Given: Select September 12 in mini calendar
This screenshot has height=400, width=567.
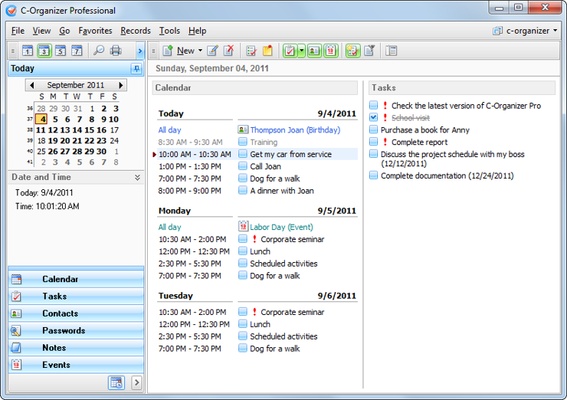Looking at the screenshot, I should pyautogui.click(x=53, y=130).
